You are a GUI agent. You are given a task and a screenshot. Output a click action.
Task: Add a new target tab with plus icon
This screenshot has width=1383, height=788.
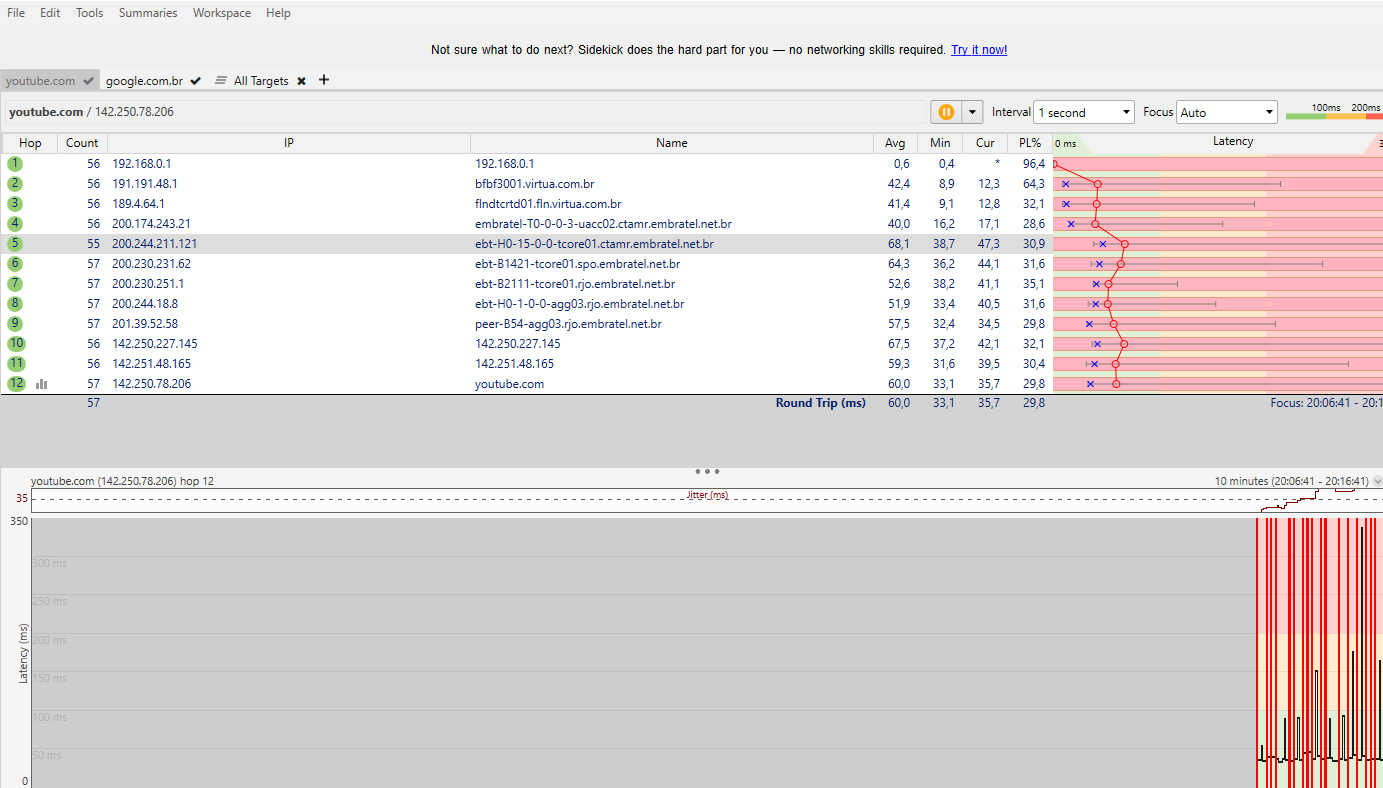[x=324, y=80]
